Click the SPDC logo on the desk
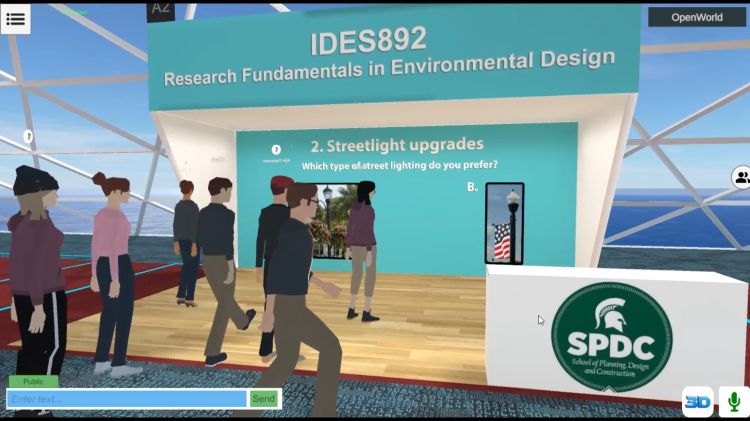 (x=611, y=335)
